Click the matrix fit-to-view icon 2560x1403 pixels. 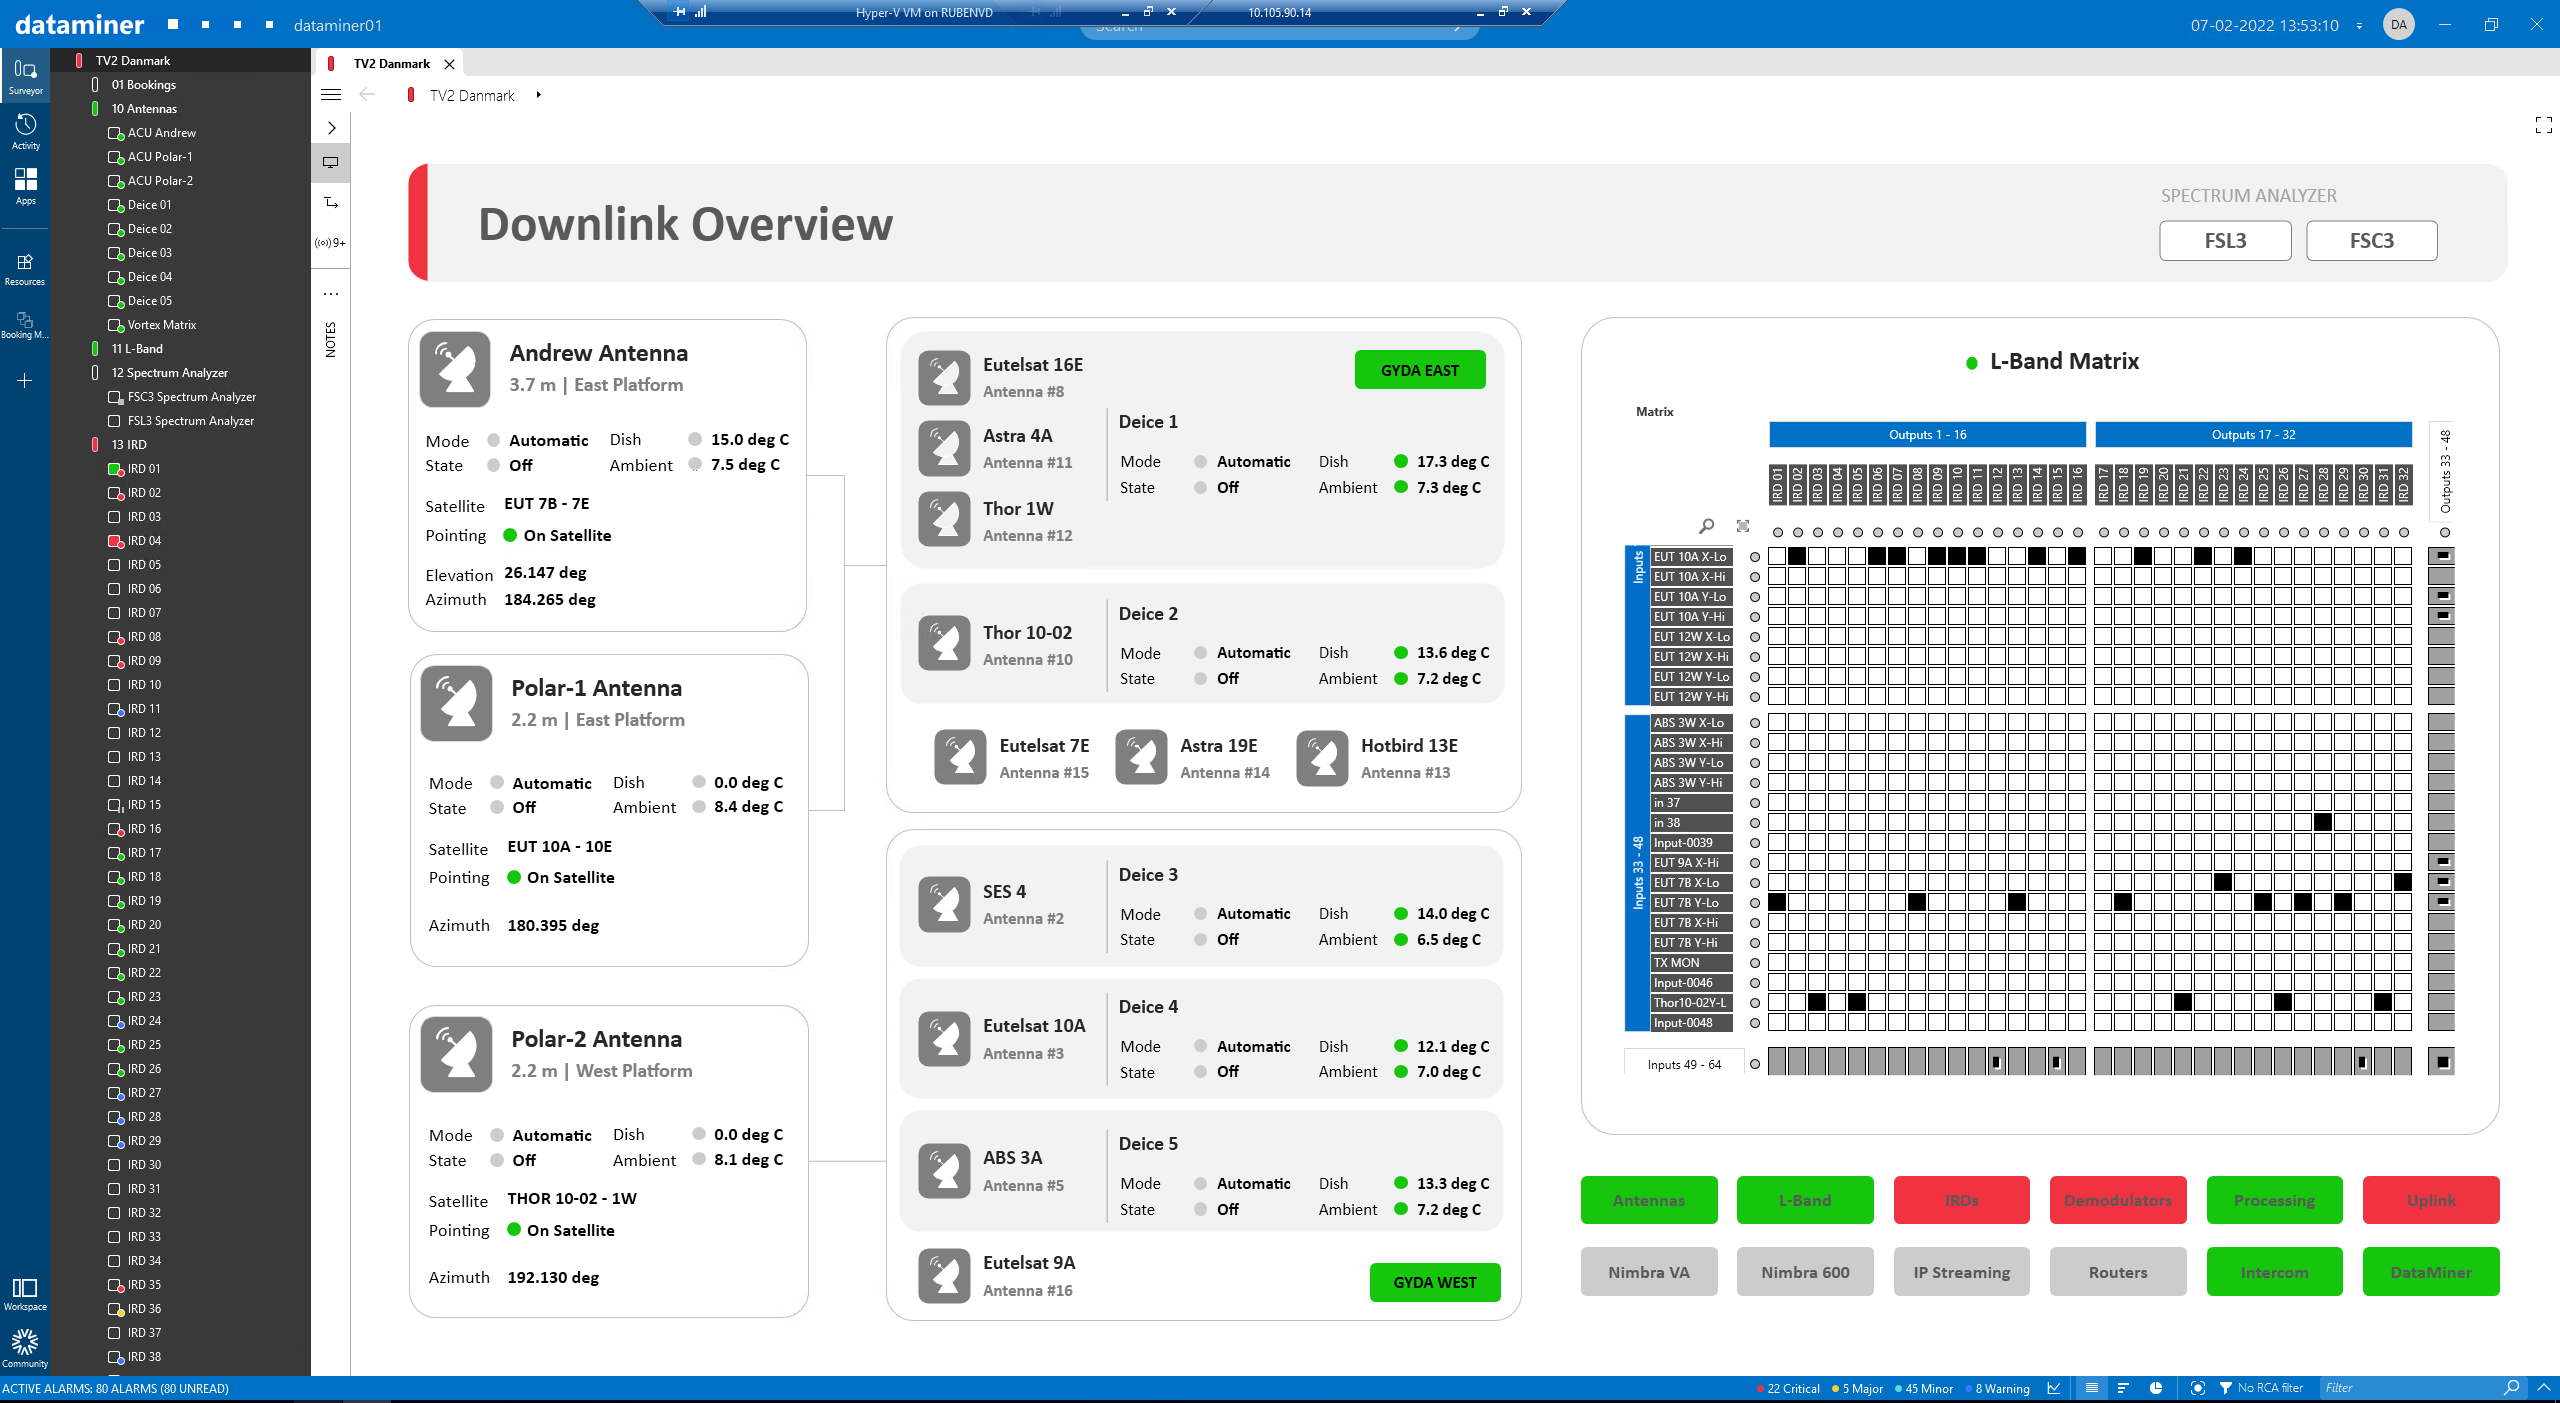pos(1743,526)
